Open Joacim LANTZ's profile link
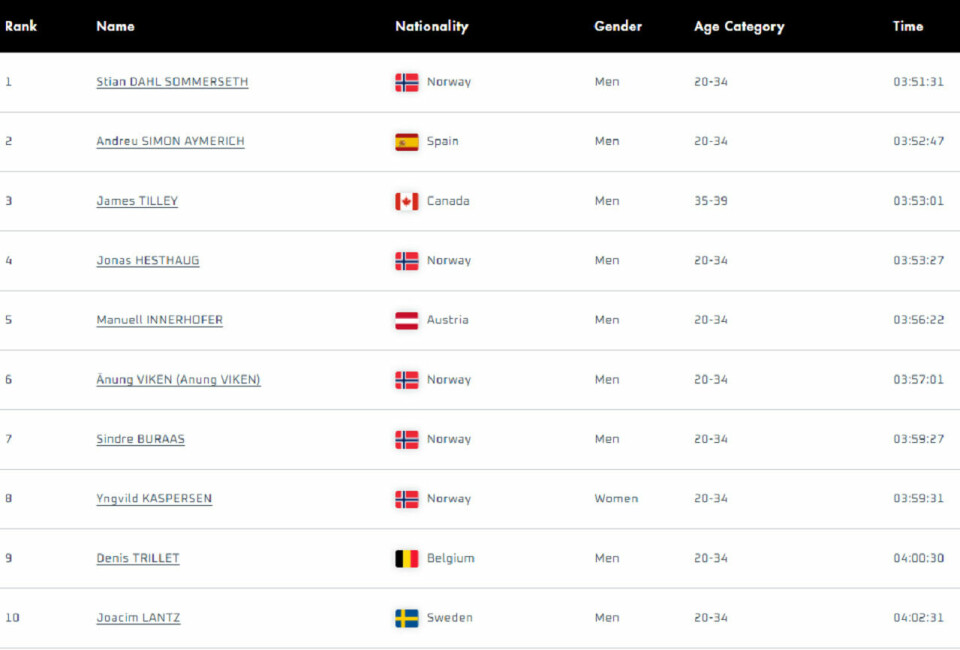This screenshot has height=650, width=960. 138,618
